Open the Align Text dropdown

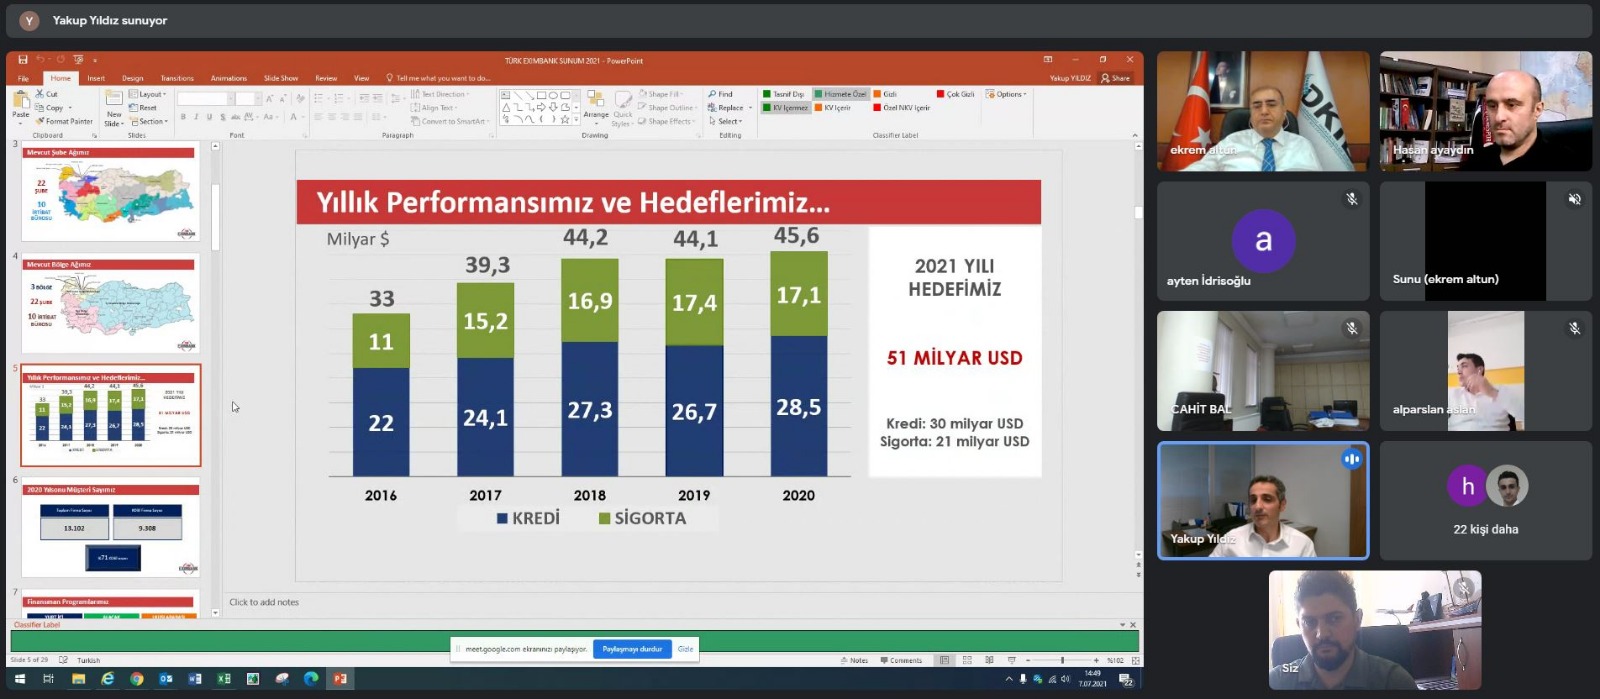[435, 108]
